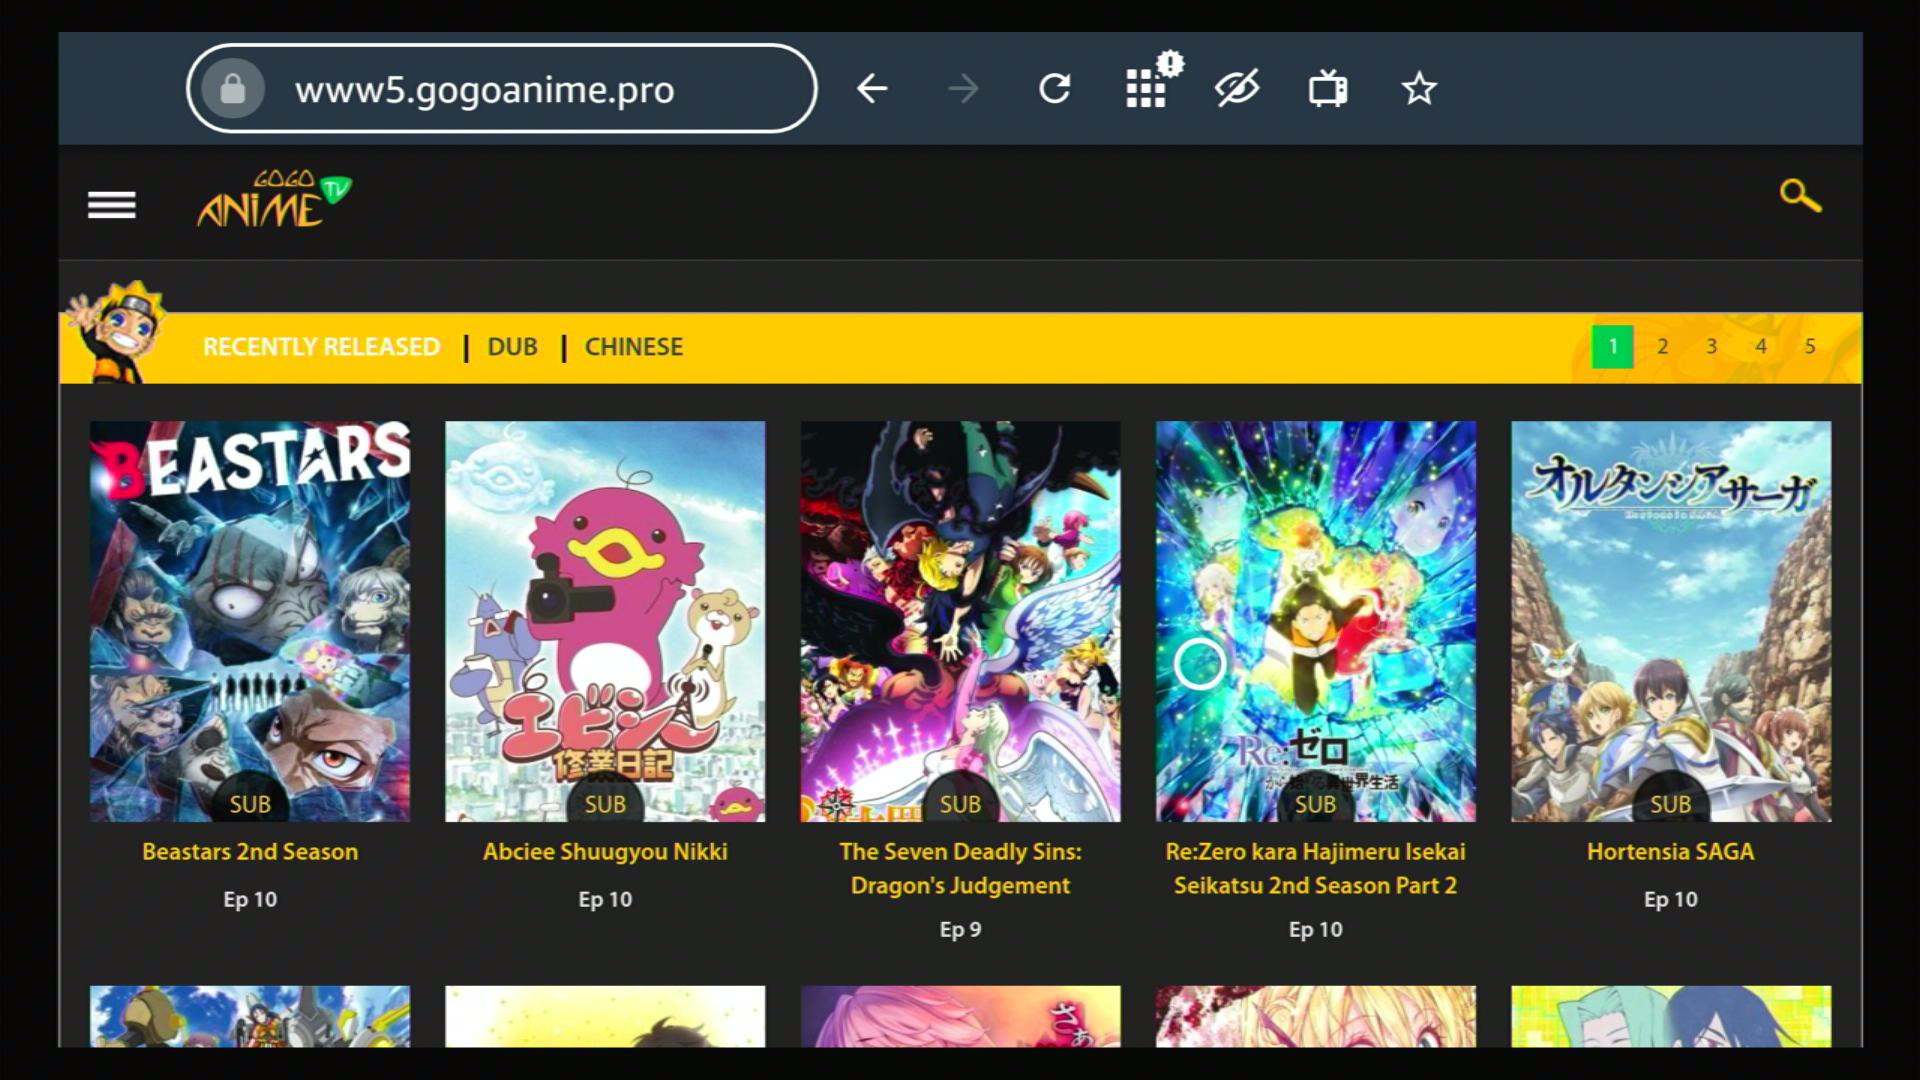Open the Re:Zero poster thumbnail
This screenshot has height=1080, width=1920.
1316,621
